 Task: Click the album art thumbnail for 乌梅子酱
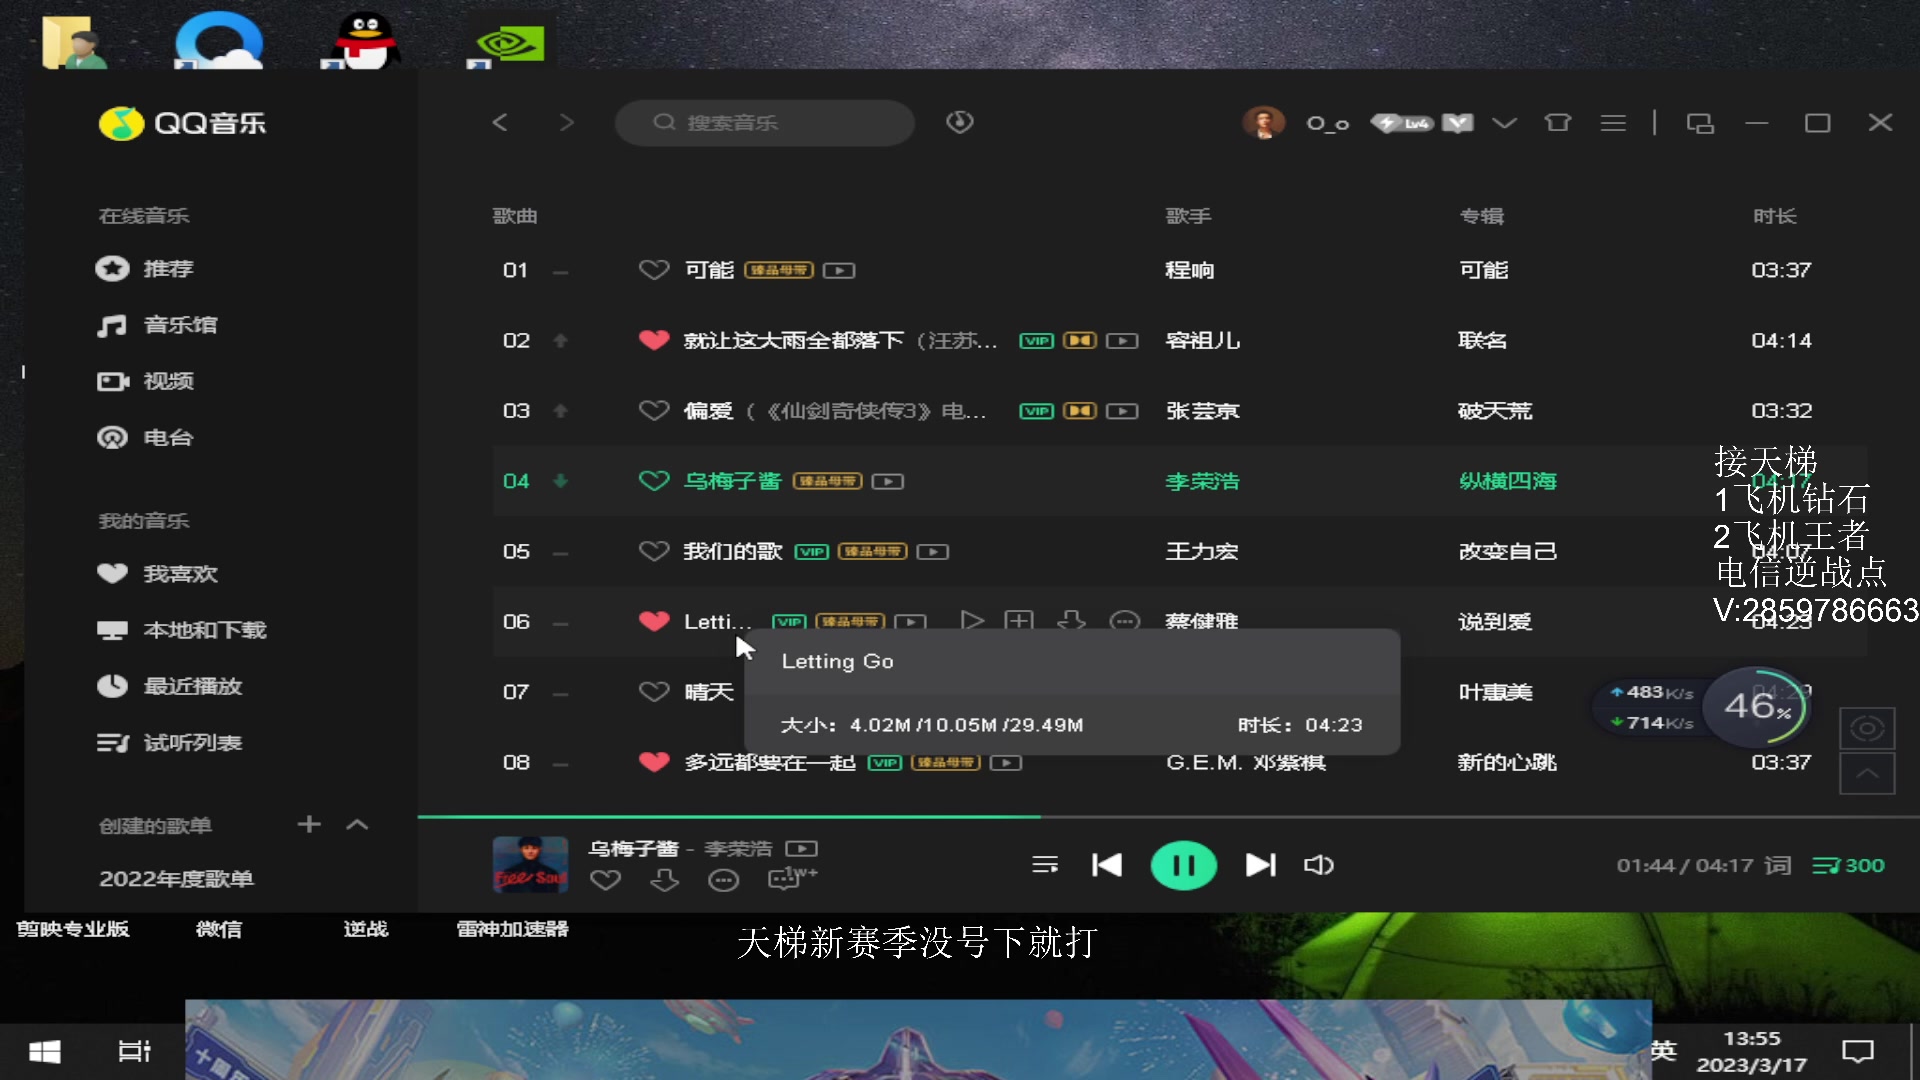pos(529,864)
